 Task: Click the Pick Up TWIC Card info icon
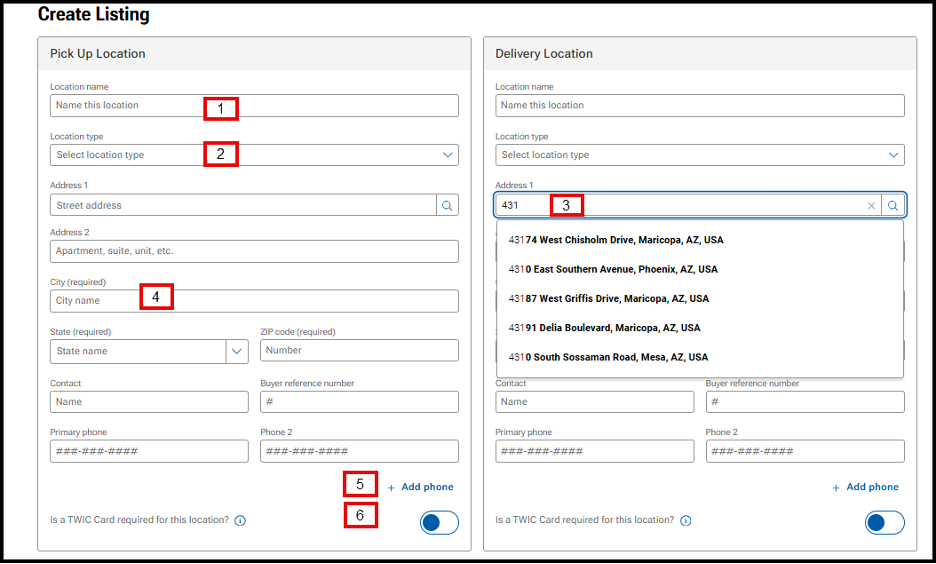pos(240,521)
